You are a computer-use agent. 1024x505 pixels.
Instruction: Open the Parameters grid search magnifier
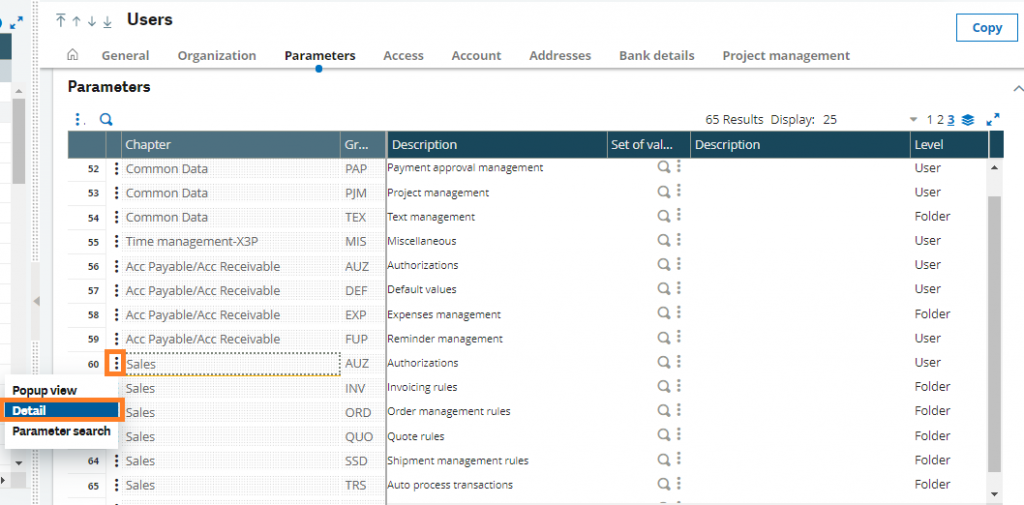(106, 120)
